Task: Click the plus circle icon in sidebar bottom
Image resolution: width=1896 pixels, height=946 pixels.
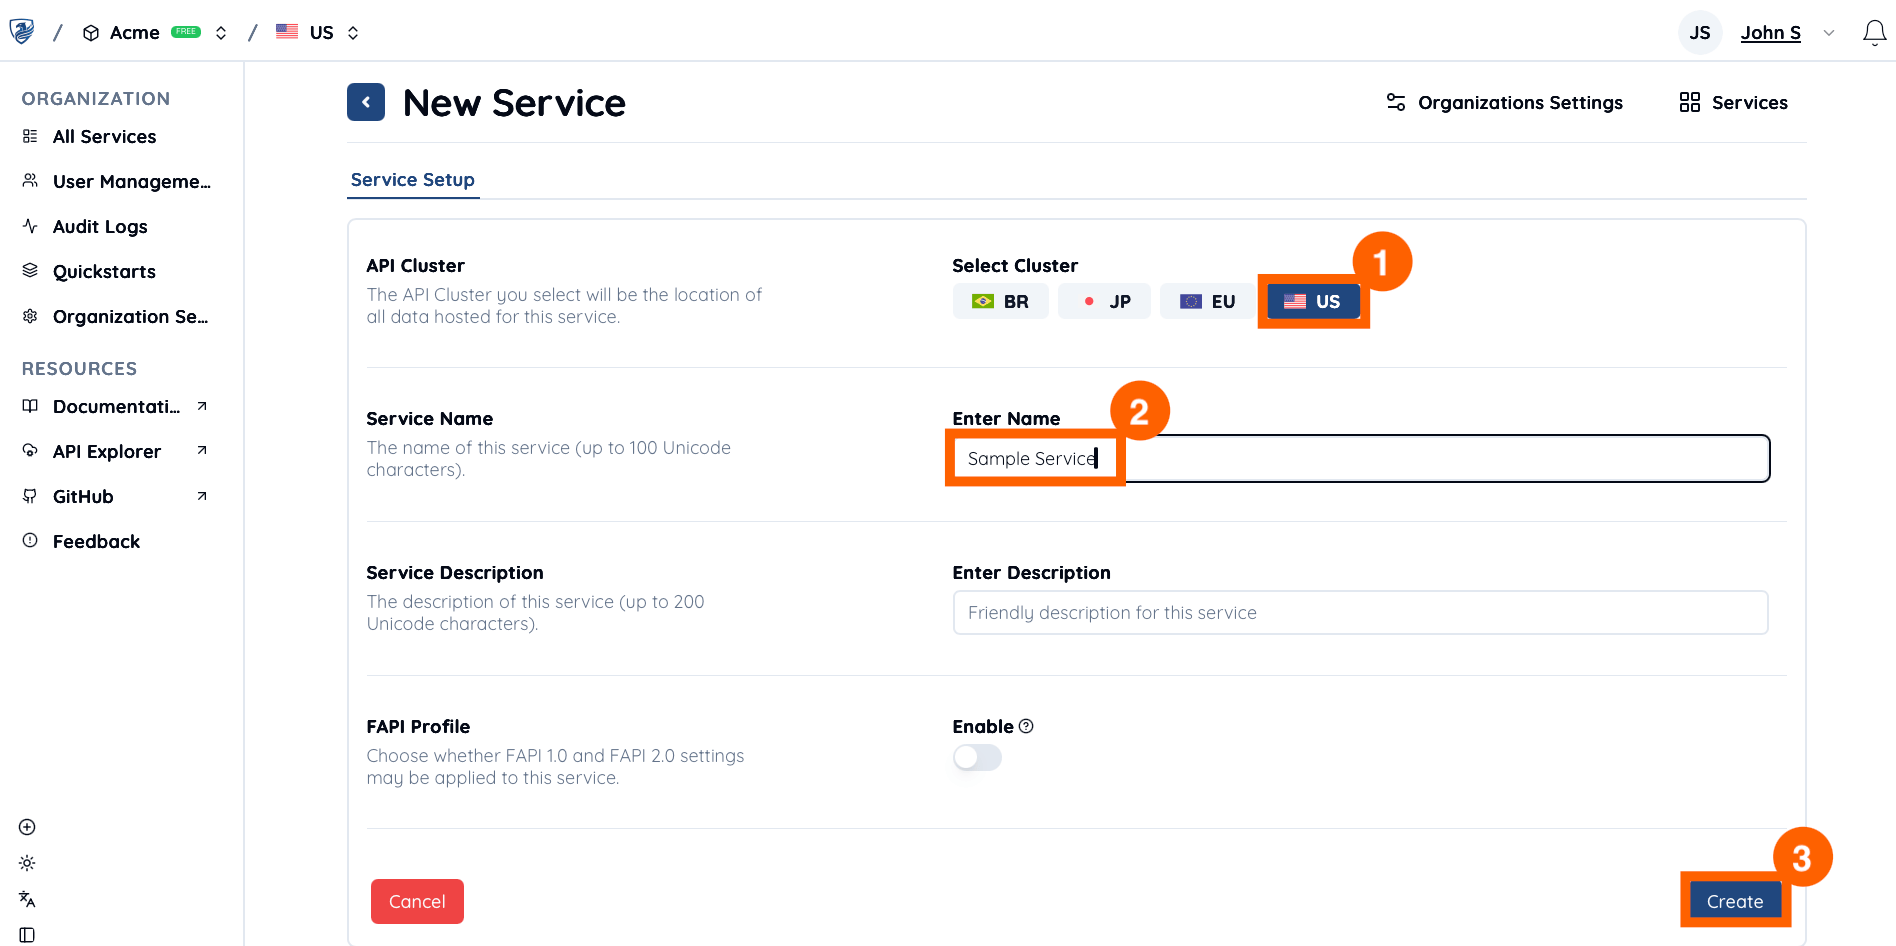Action: pos(27,827)
